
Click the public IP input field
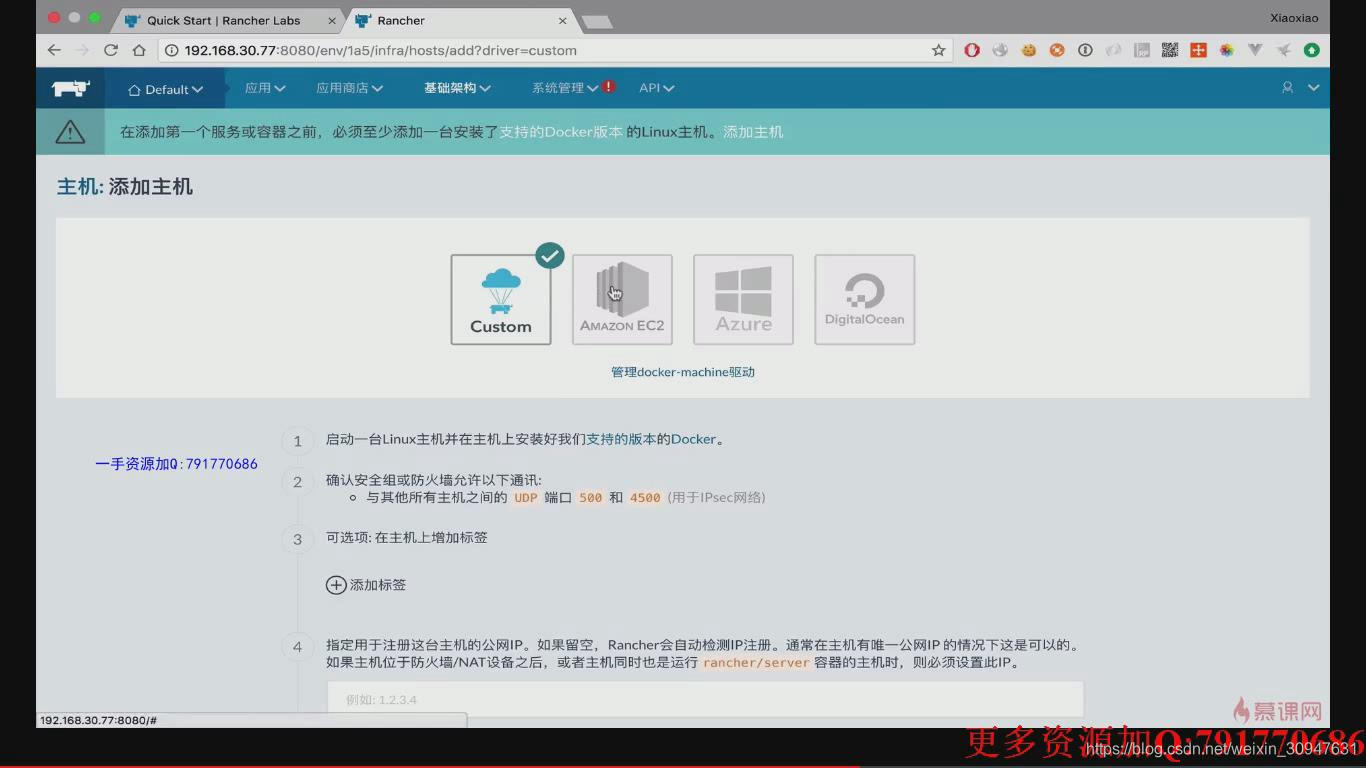click(x=705, y=699)
